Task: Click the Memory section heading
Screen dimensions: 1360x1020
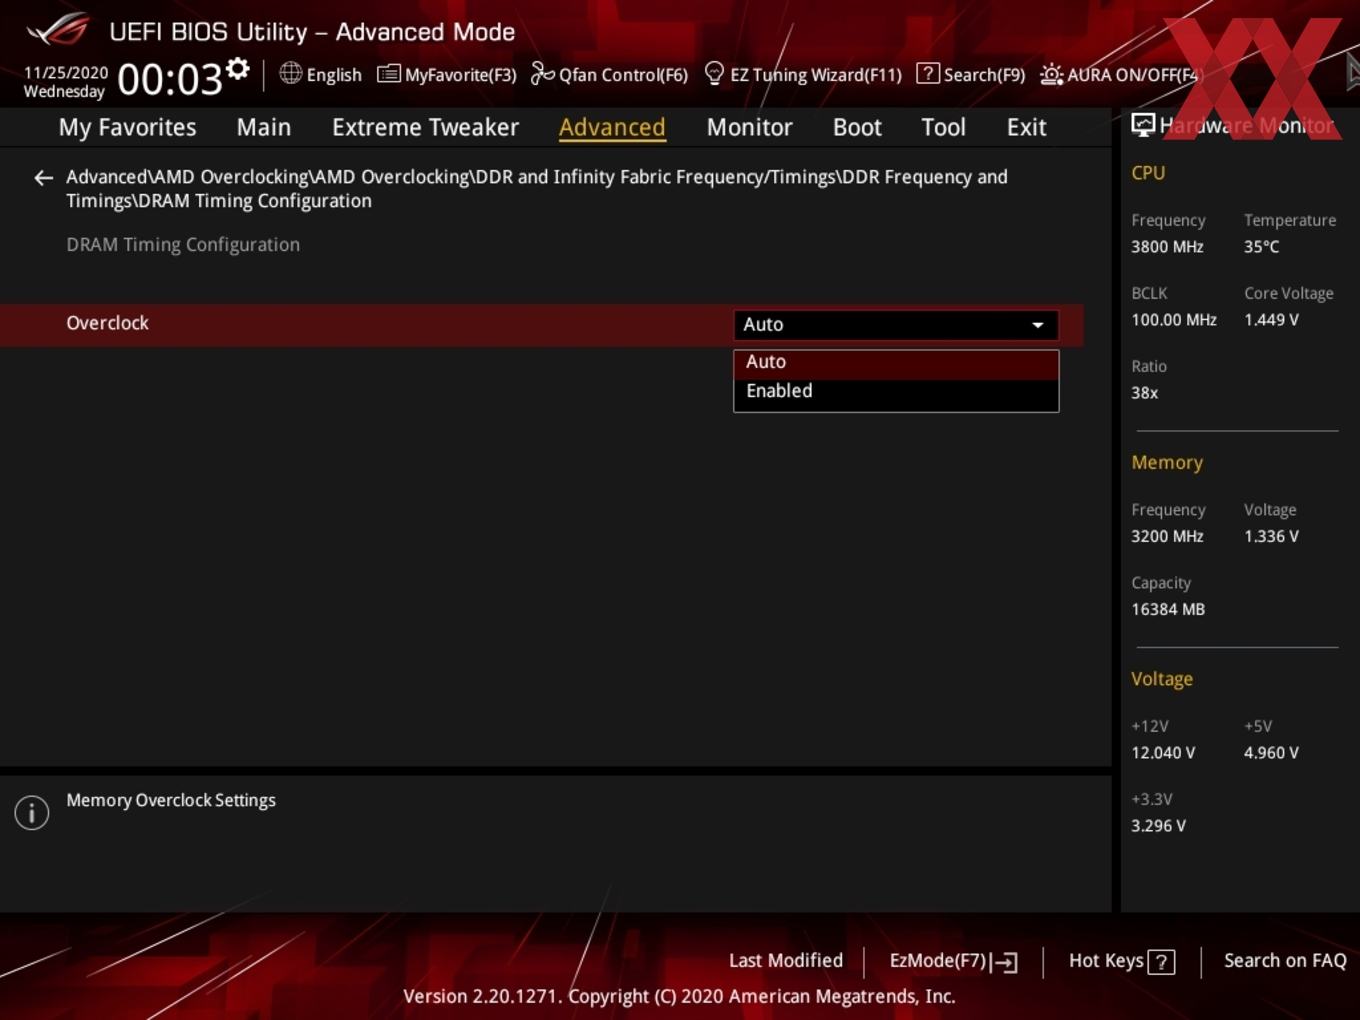Action: click(x=1167, y=462)
